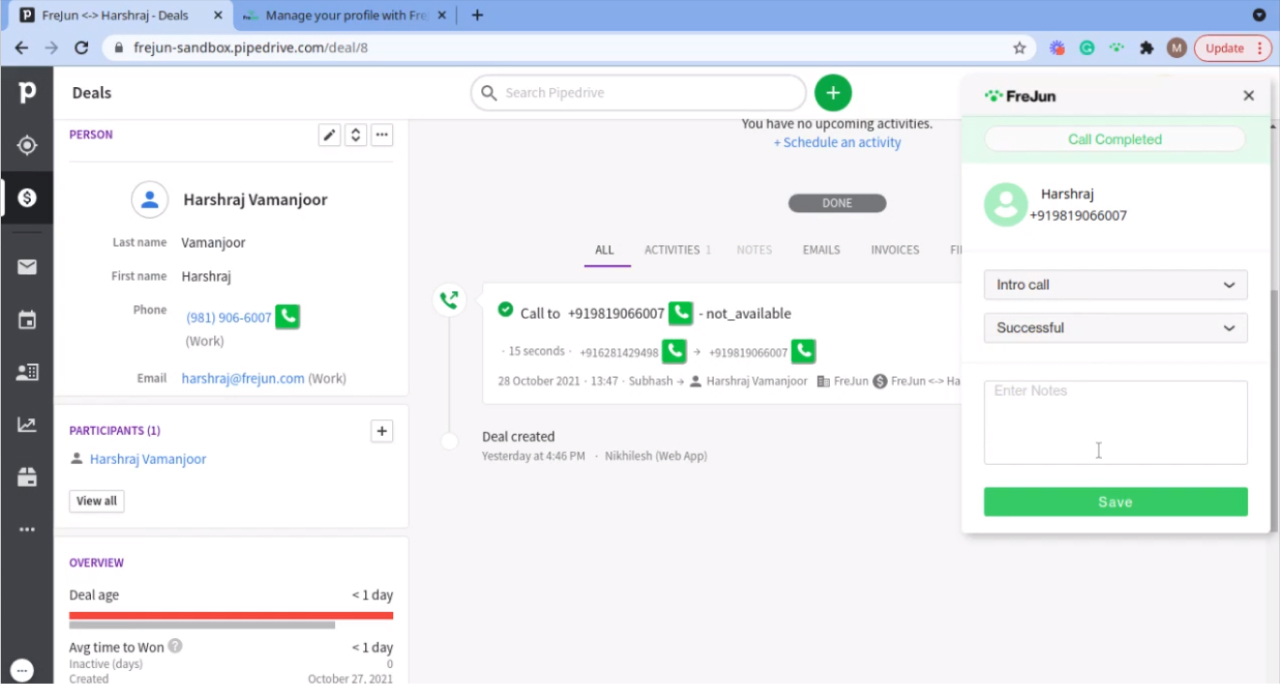Switch to the Activities tab

coord(677,250)
